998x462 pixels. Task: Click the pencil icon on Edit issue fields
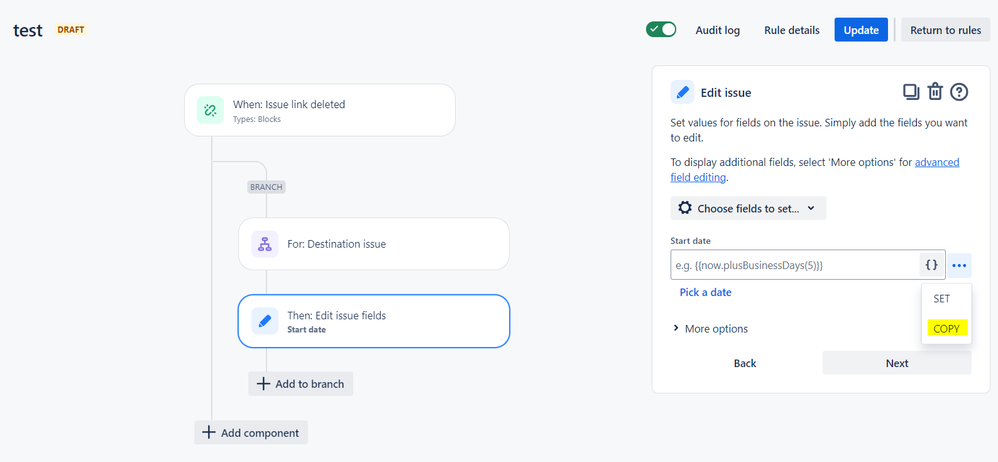coord(265,321)
